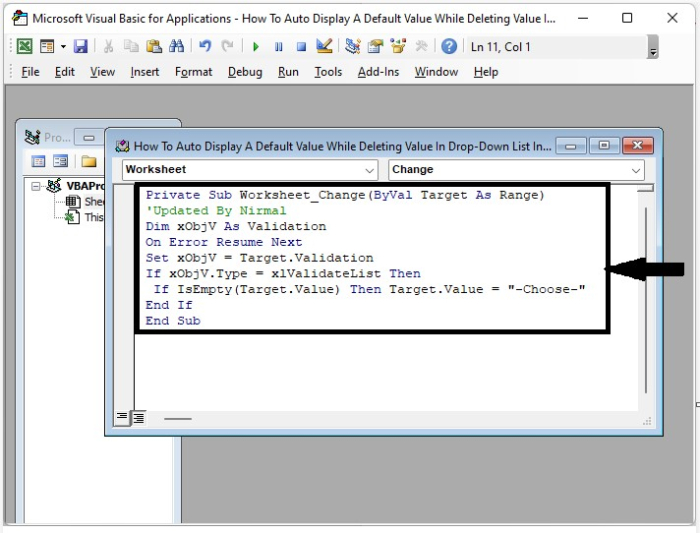Click the code window horizontal scrollbar
This screenshot has width=700, height=533.
coord(178,419)
